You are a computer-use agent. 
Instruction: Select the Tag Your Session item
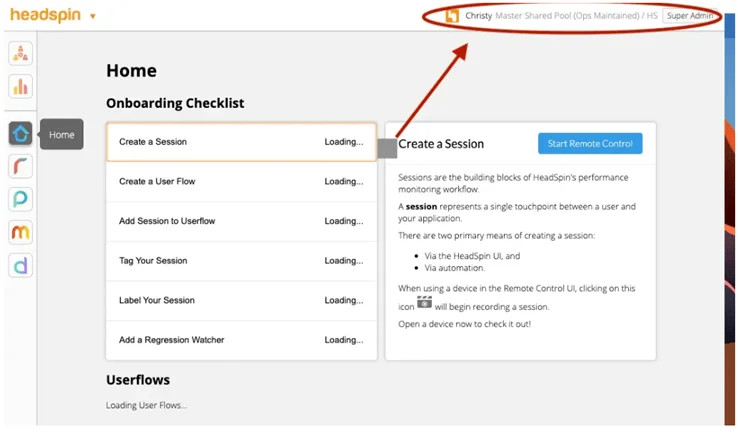point(241,261)
